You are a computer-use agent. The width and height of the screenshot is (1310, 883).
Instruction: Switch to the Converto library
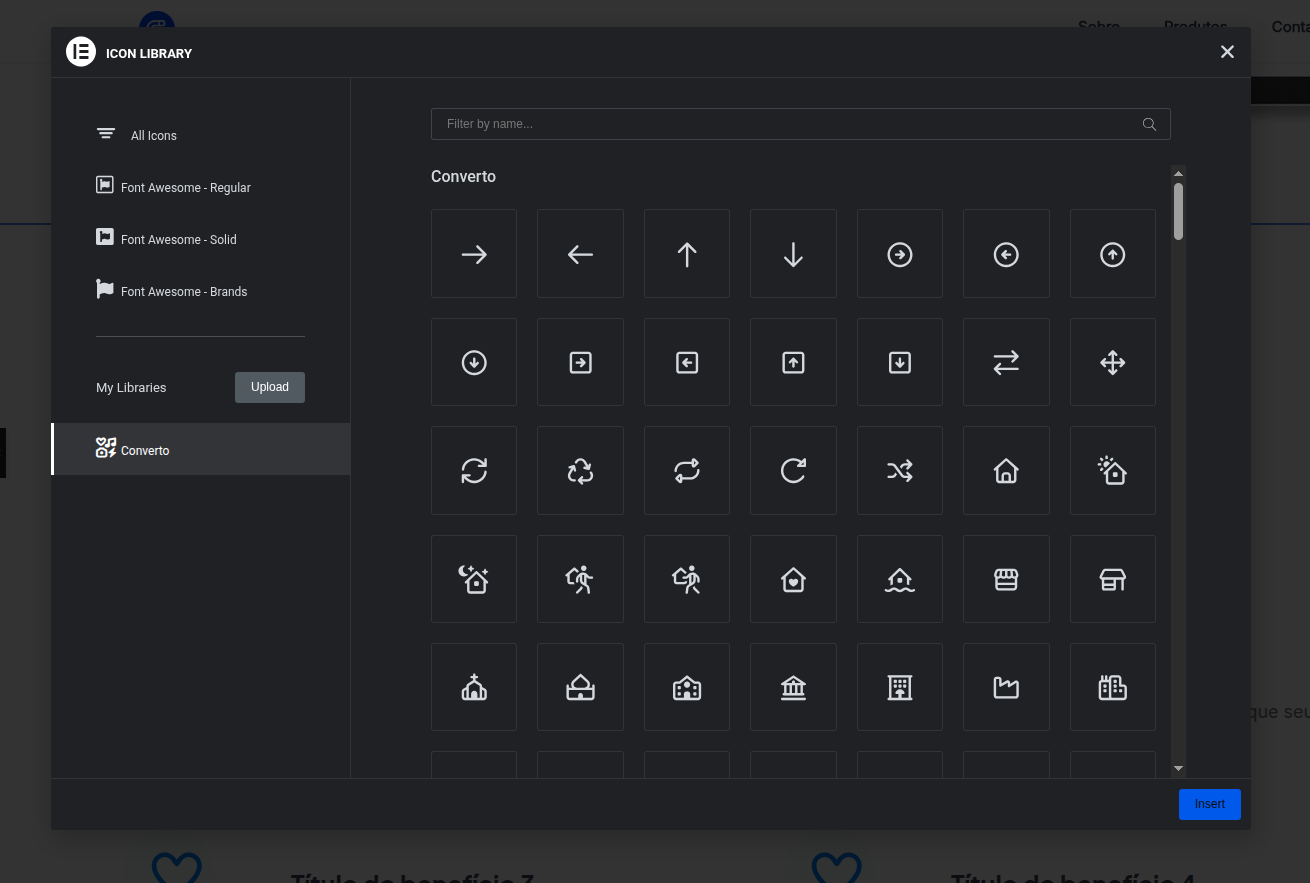tap(200, 449)
